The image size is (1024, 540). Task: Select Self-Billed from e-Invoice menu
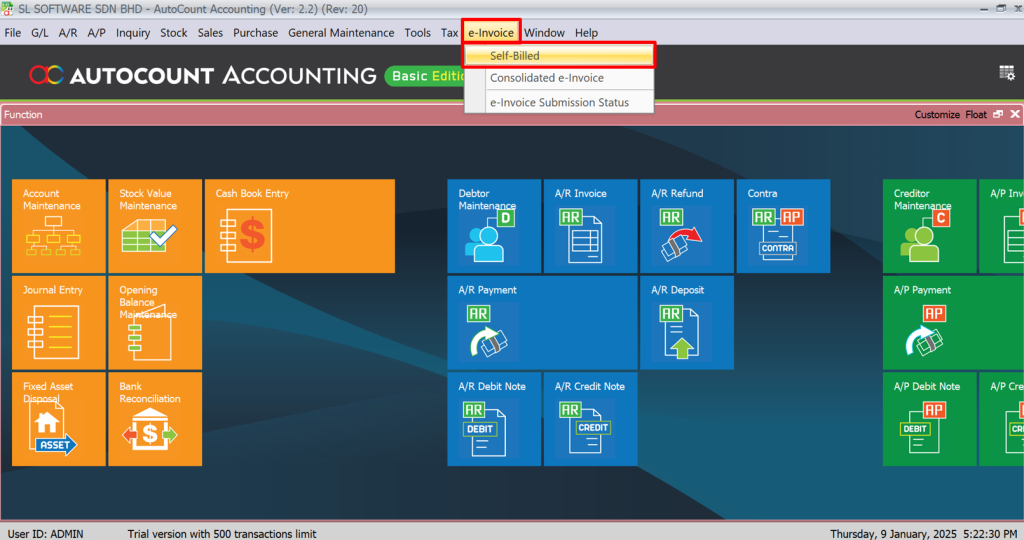[559, 56]
